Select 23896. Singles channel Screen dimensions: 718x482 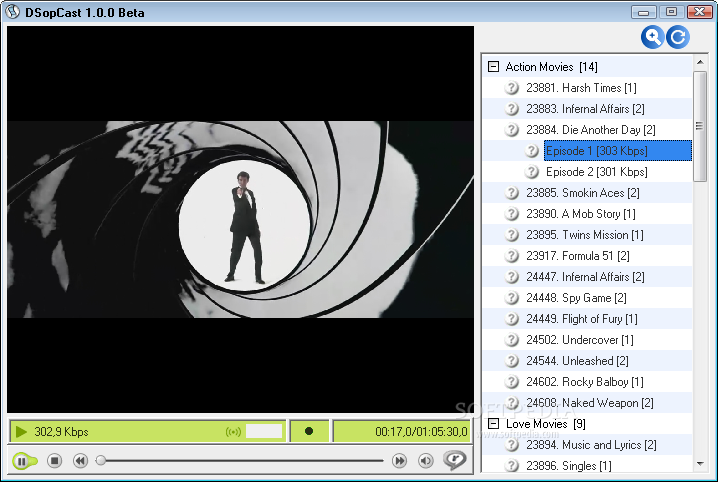click(569, 466)
